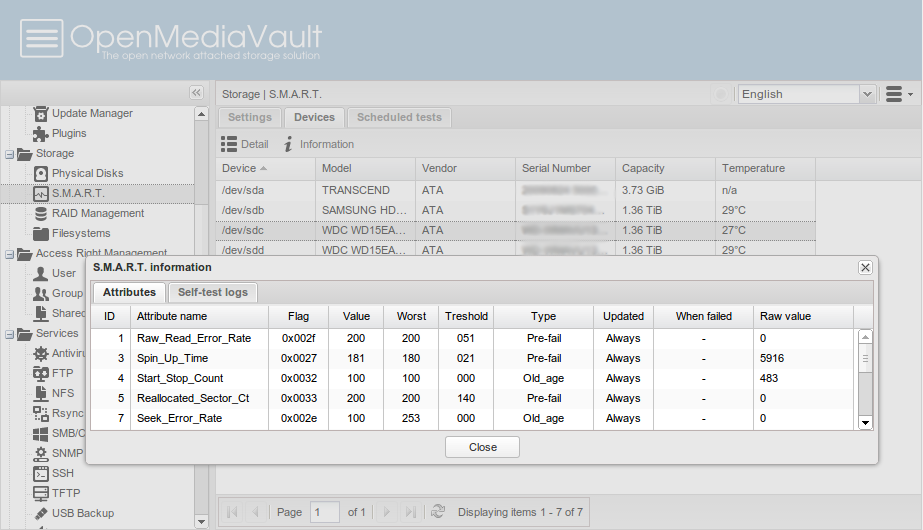The height and width of the screenshot is (530, 923).
Task: Go to the first page button
Action: (x=233, y=512)
